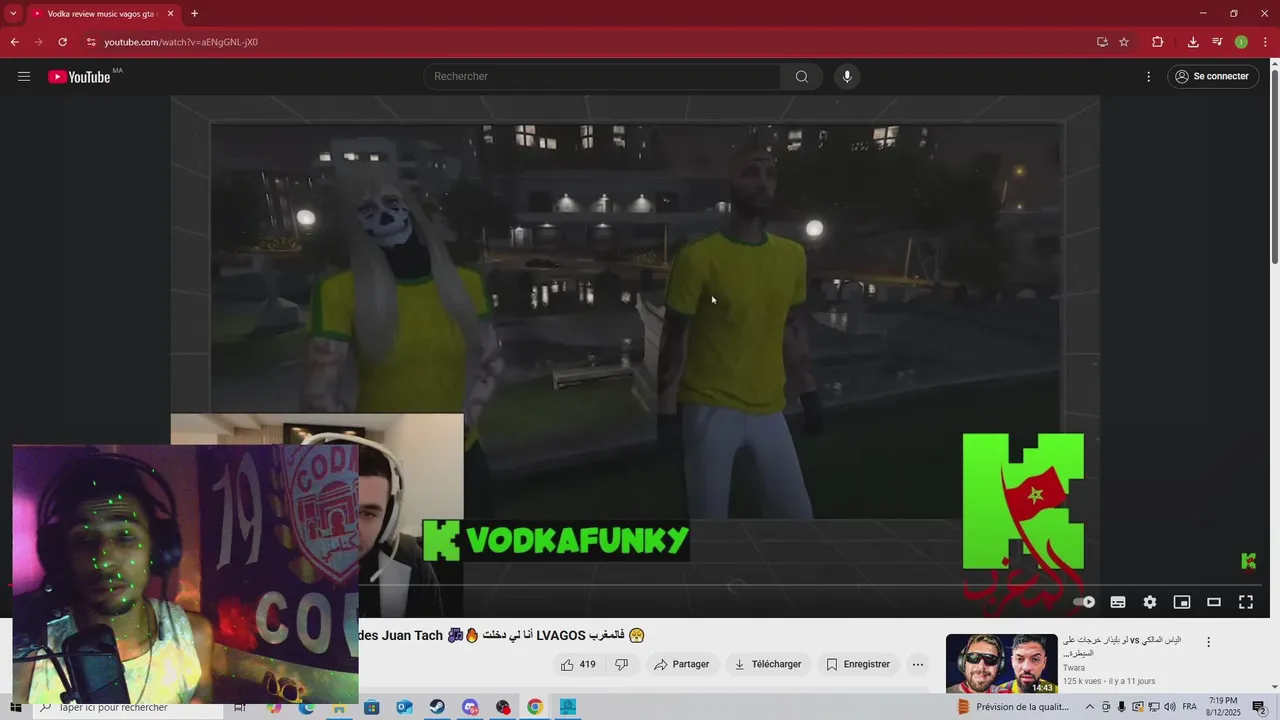Open File Explorer from taskbar
The image size is (1280, 720).
pos(339,707)
